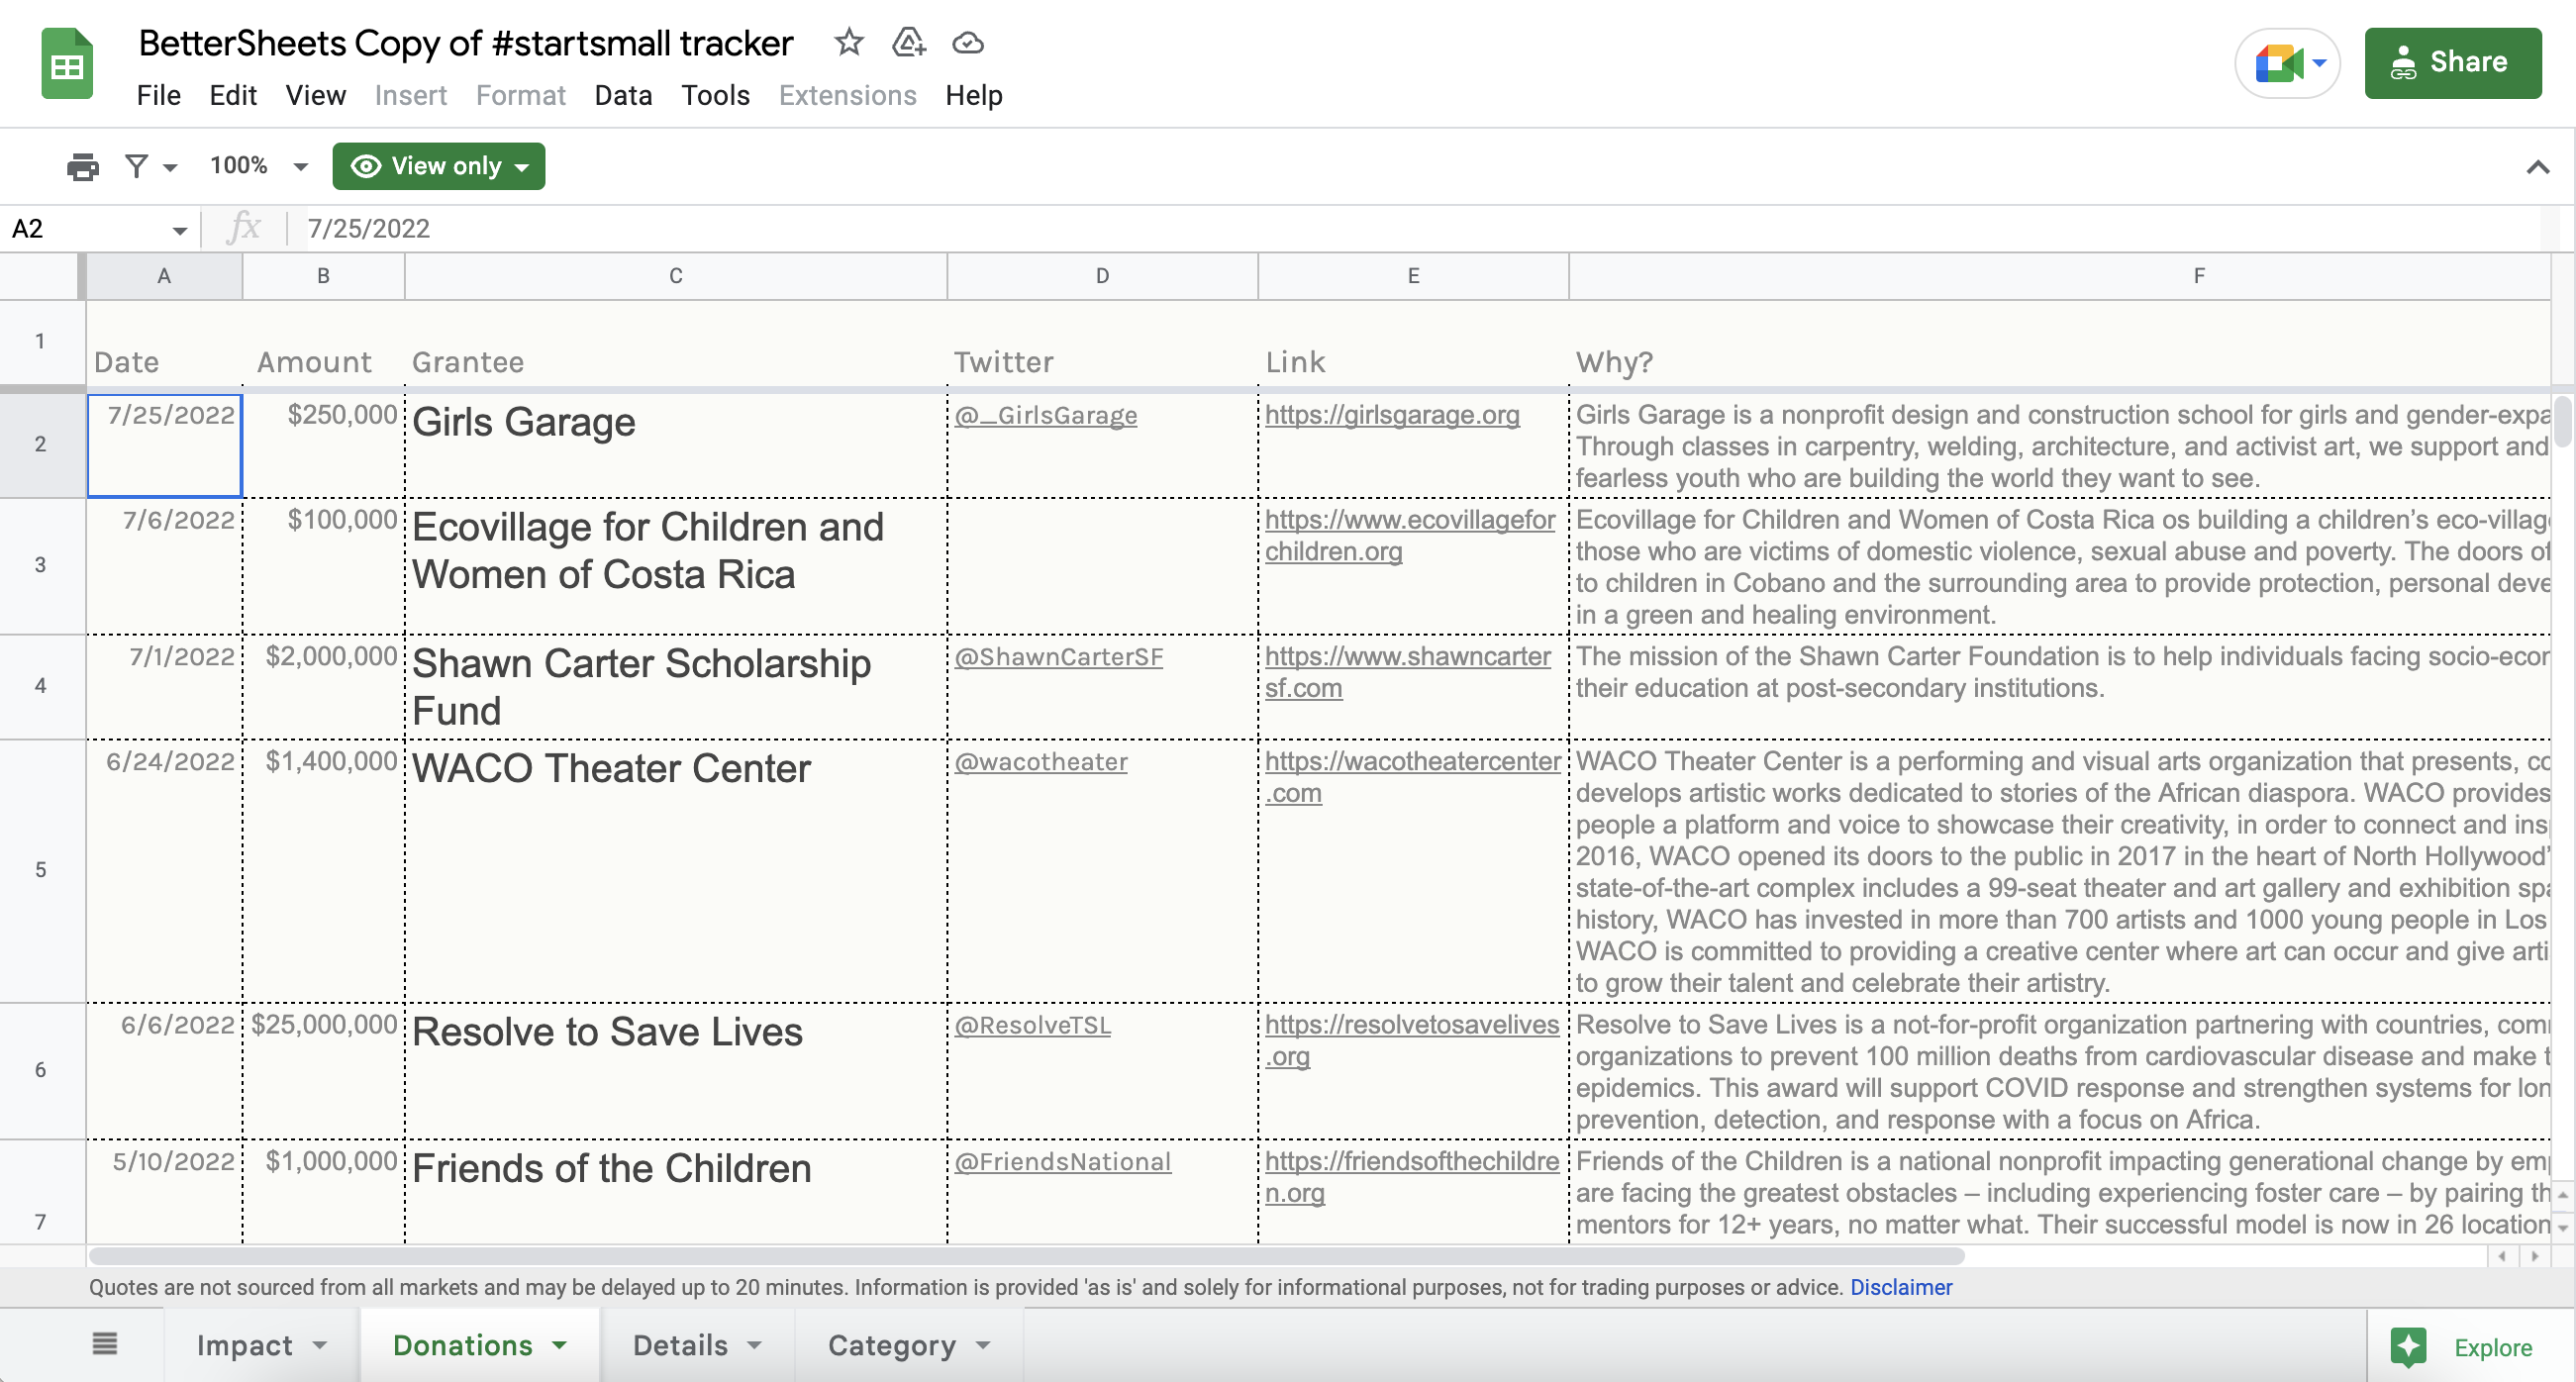Open the Google Sheets home icon
Image resolution: width=2576 pixels, height=1382 pixels.
click(67, 65)
